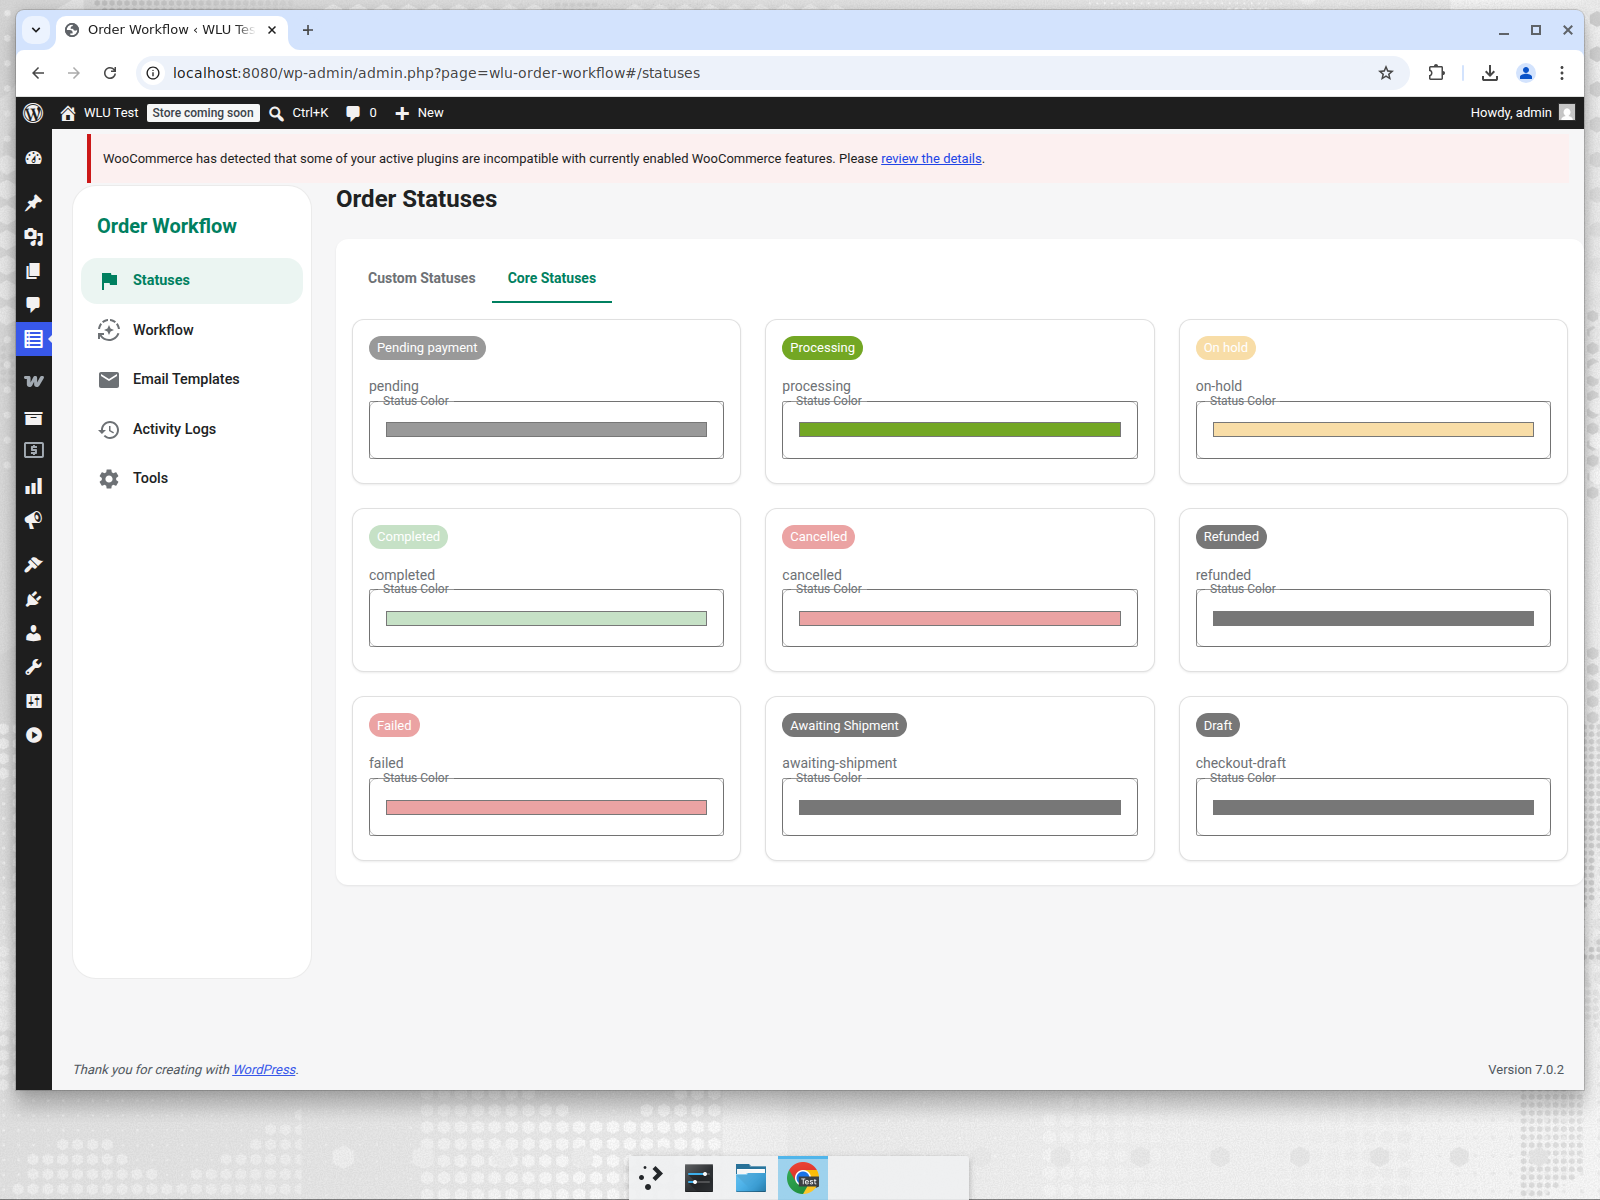
Task: Open the Tools wrench sidebar icon
Action: coord(33,667)
